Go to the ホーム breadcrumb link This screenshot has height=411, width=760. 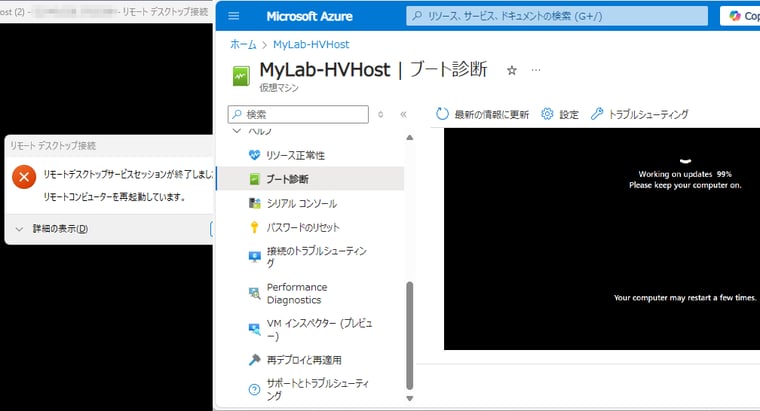[x=243, y=45]
